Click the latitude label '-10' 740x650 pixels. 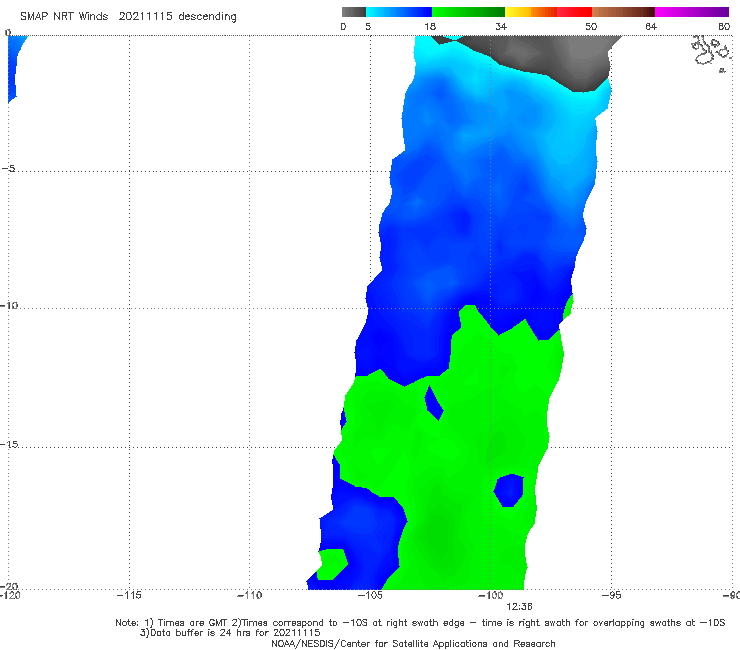[8, 305]
